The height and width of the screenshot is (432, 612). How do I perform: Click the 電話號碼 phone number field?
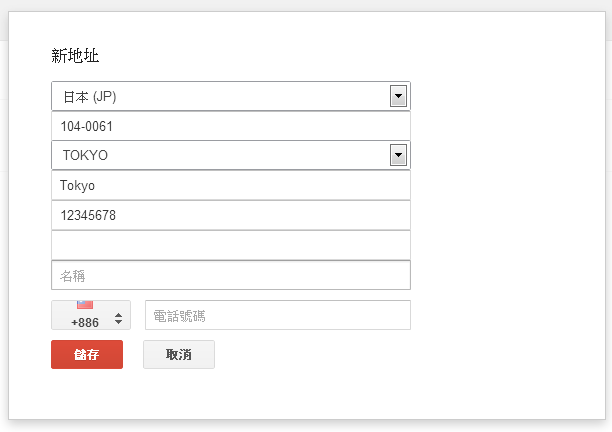tap(278, 315)
